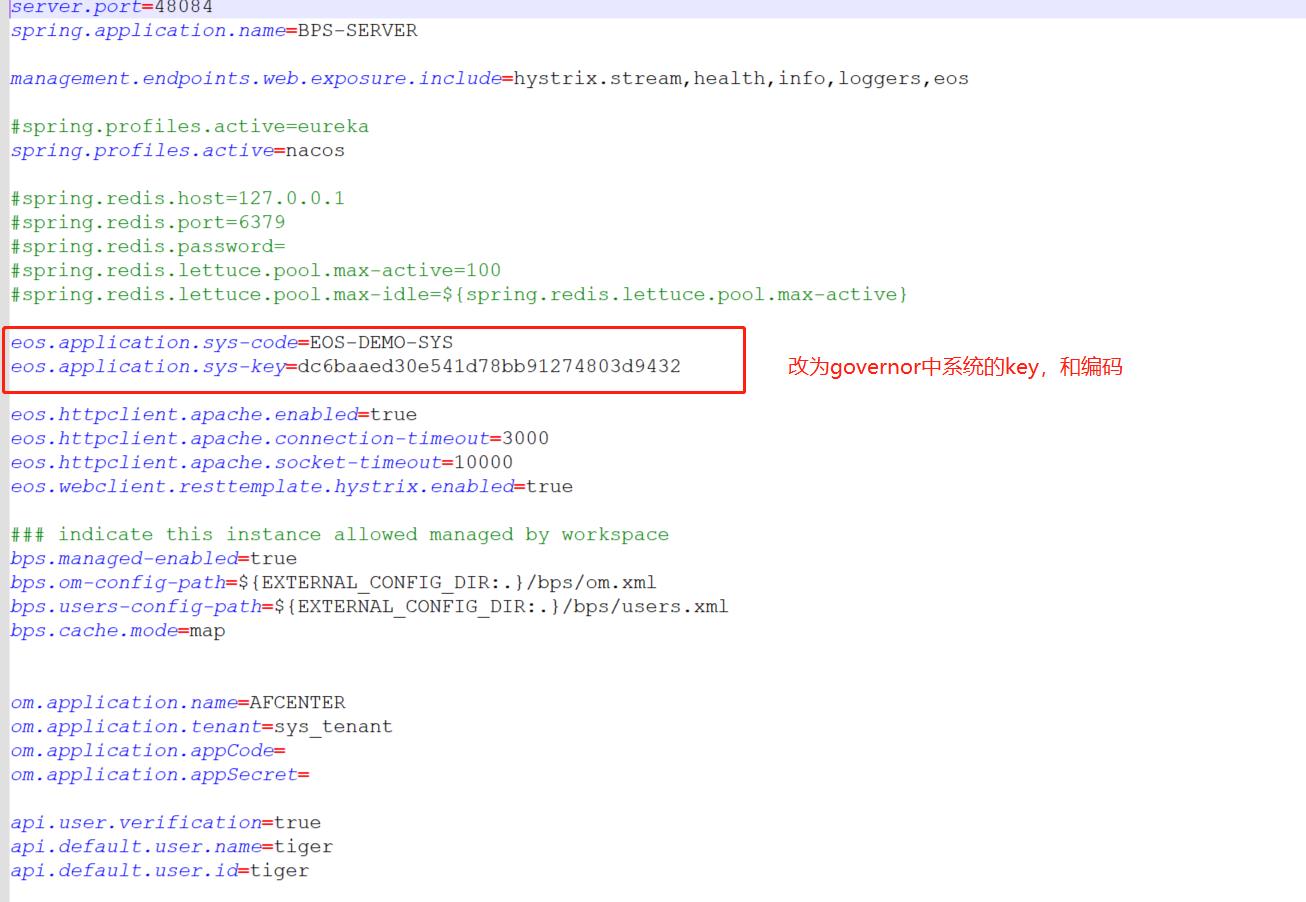This screenshot has height=902, width=1306.
Task: Click the connection-timeout value 3000
Action: (525, 438)
